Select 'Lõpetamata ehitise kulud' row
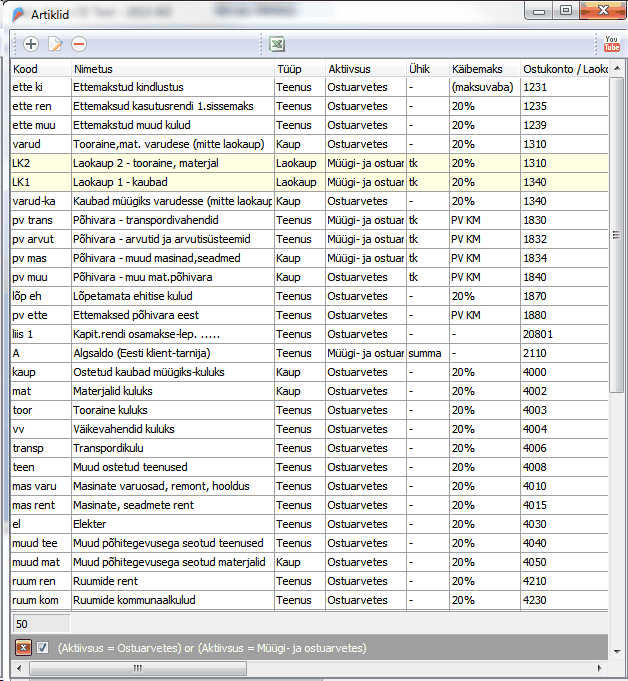This screenshot has height=681, width=628. point(309,296)
